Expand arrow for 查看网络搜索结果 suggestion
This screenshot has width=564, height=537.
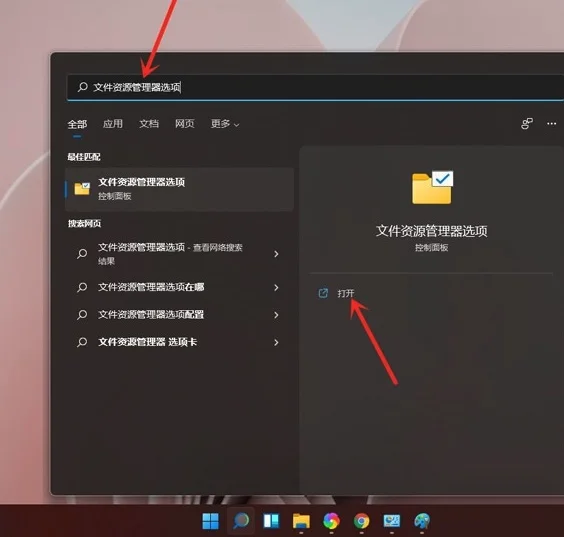pos(276,254)
